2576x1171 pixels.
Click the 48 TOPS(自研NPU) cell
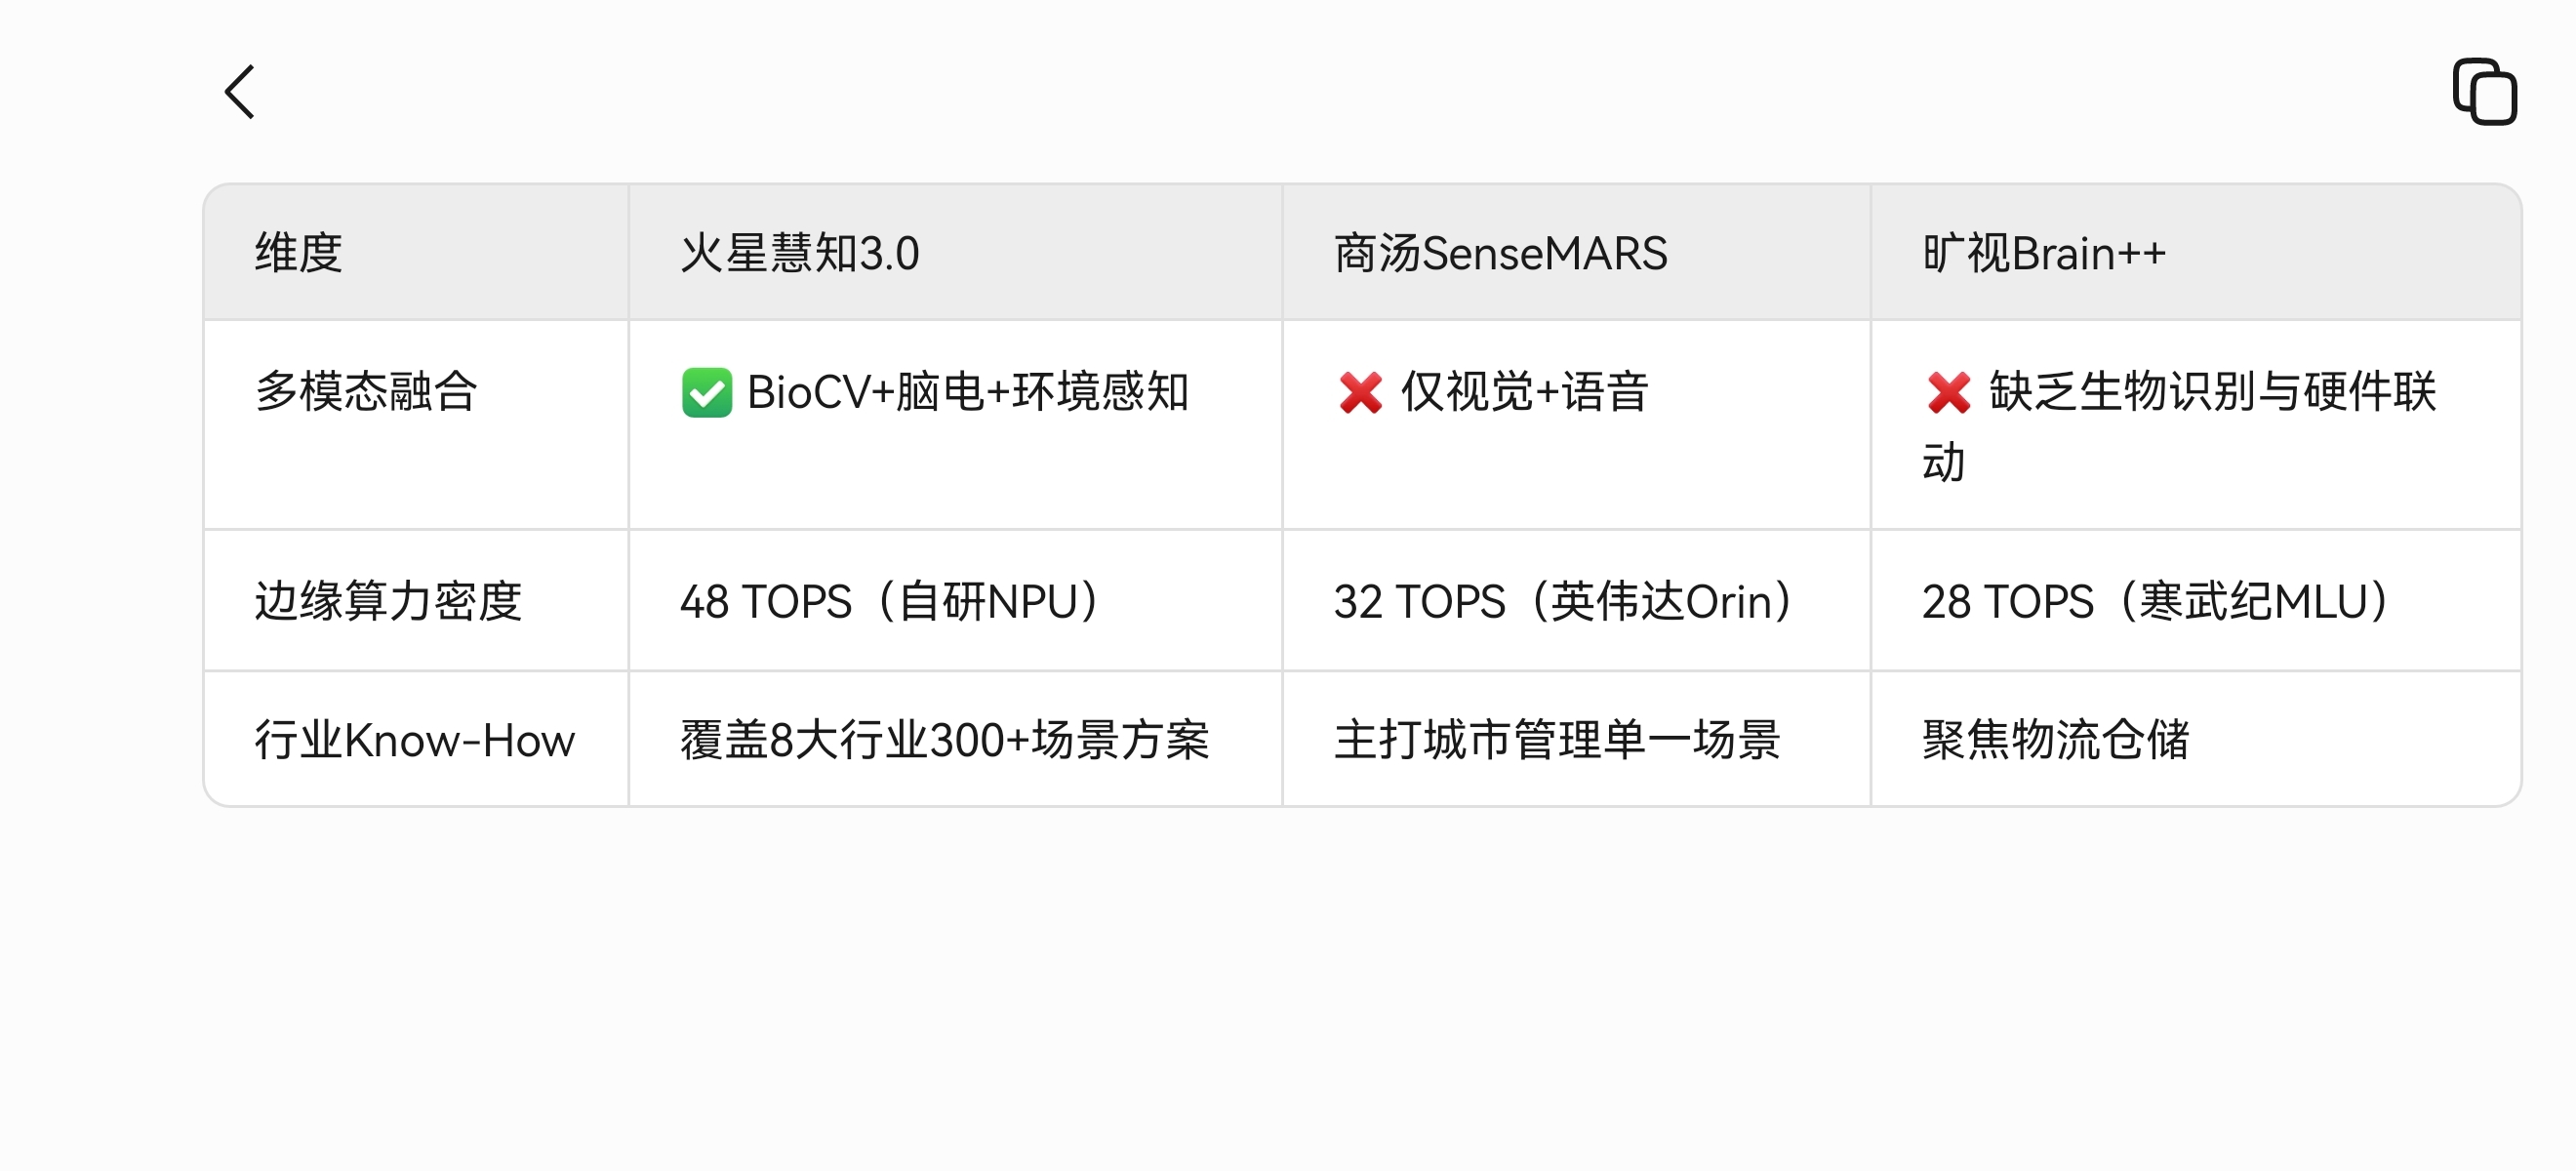pyautogui.click(x=955, y=601)
